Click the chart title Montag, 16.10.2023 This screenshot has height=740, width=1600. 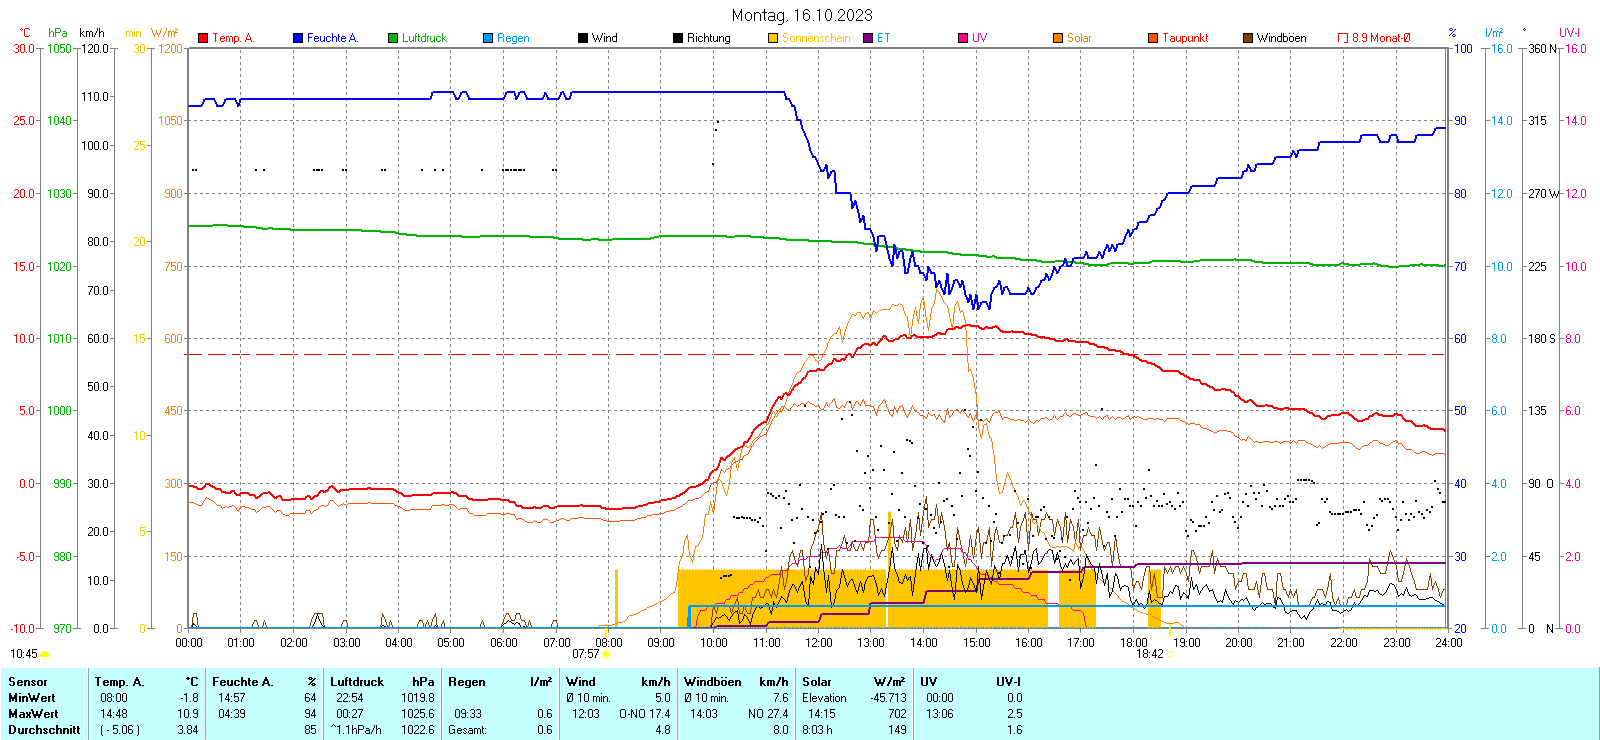(x=801, y=15)
